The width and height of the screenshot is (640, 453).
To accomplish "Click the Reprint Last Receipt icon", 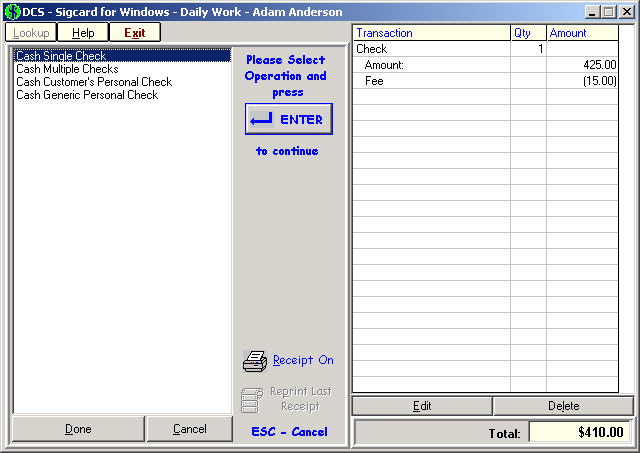I will (252, 399).
